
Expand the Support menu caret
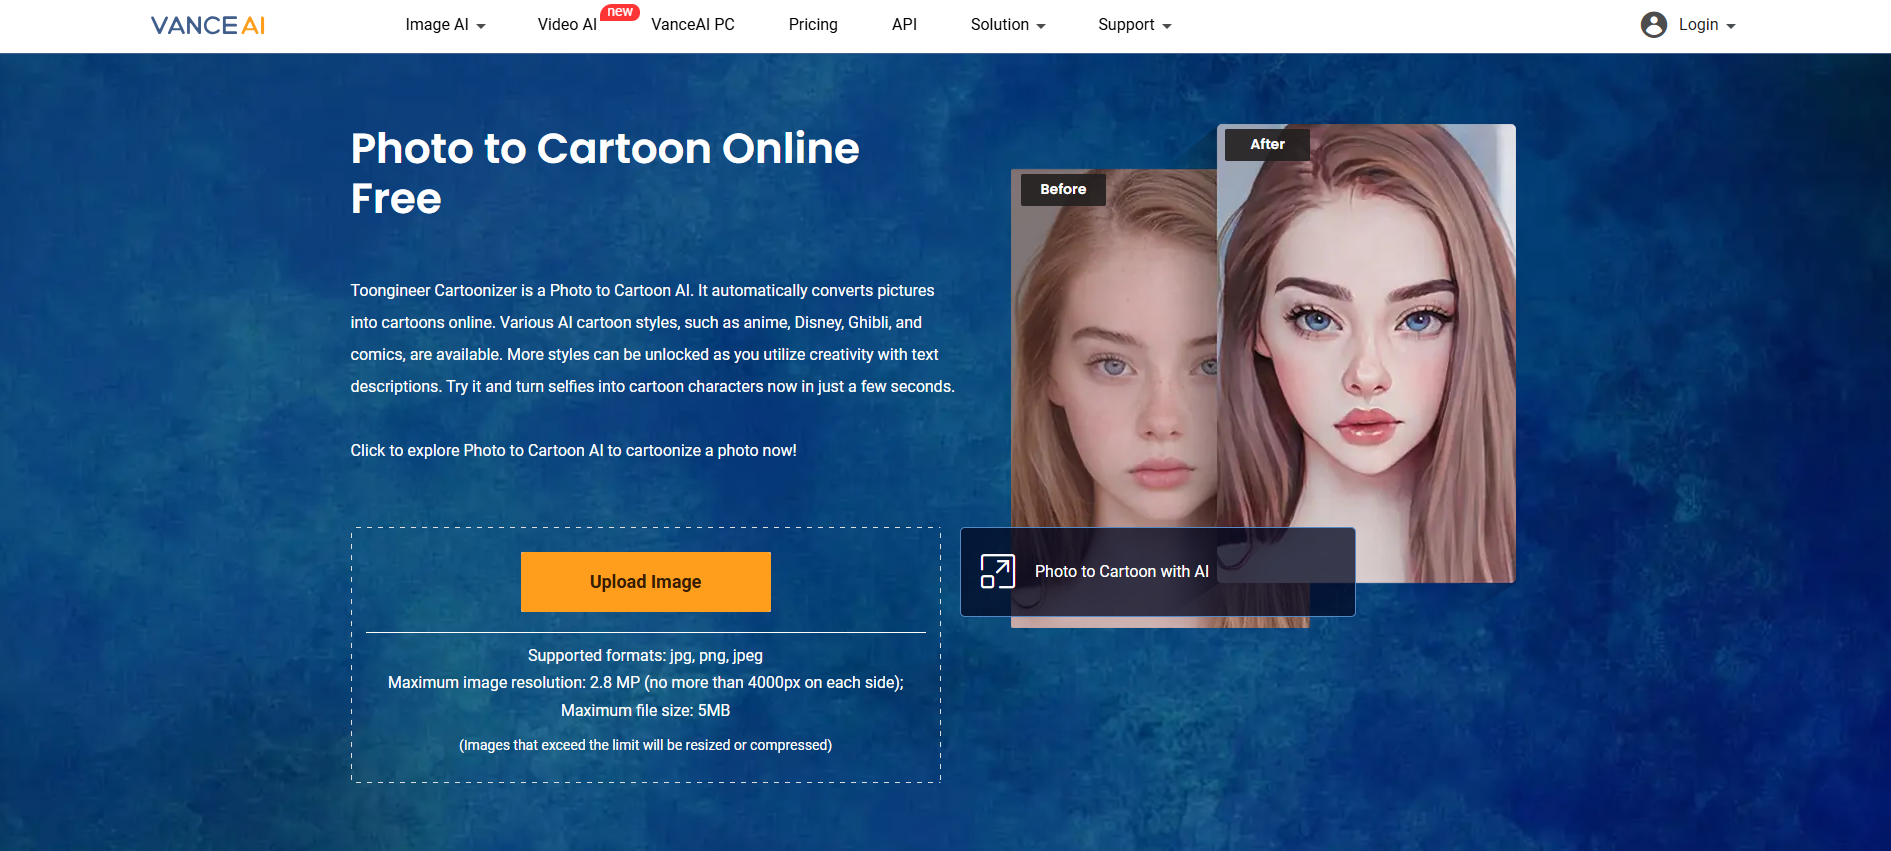tap(1166, 26)
